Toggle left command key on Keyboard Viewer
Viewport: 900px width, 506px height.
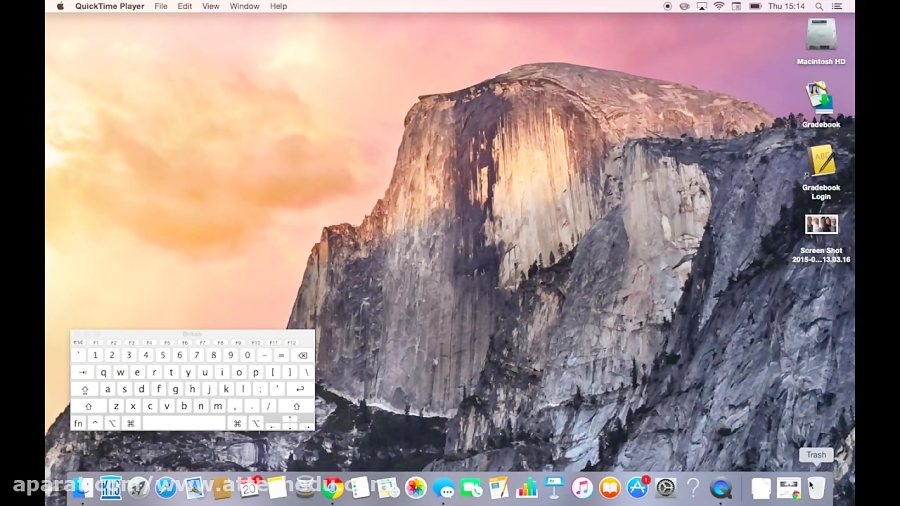pos(131,423)
